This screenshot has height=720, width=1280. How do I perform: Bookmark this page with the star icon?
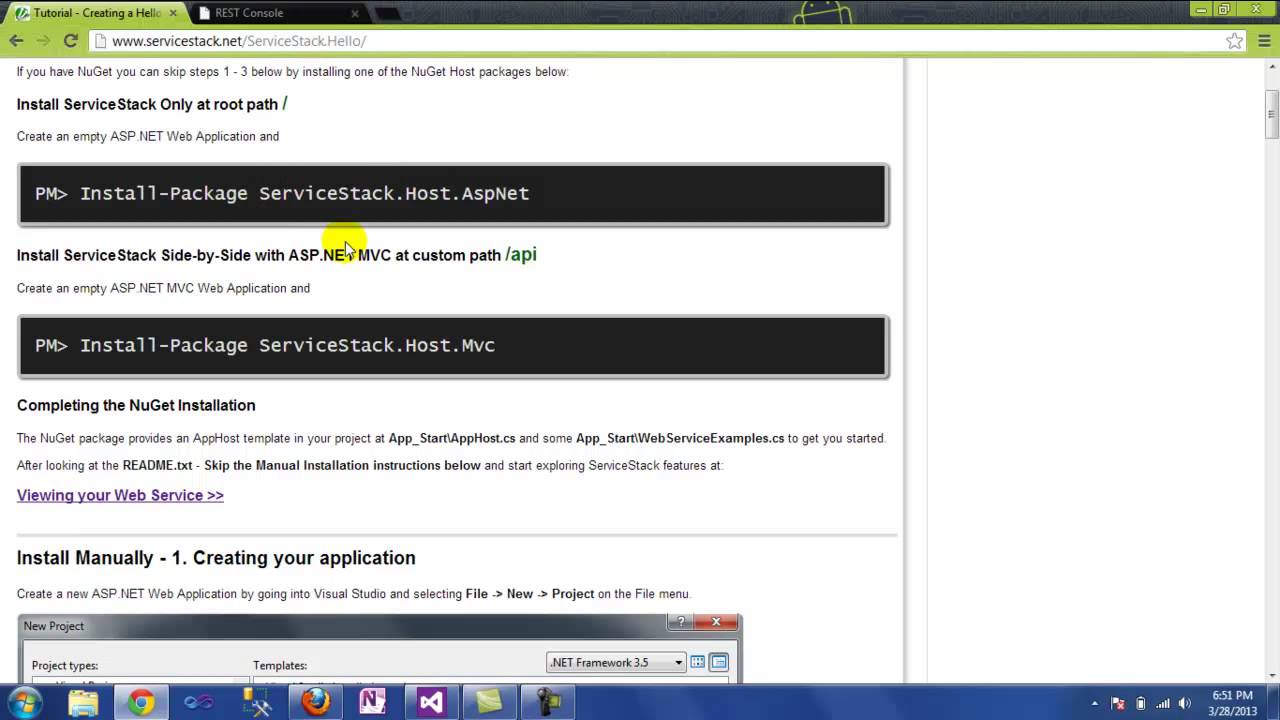1235,41
